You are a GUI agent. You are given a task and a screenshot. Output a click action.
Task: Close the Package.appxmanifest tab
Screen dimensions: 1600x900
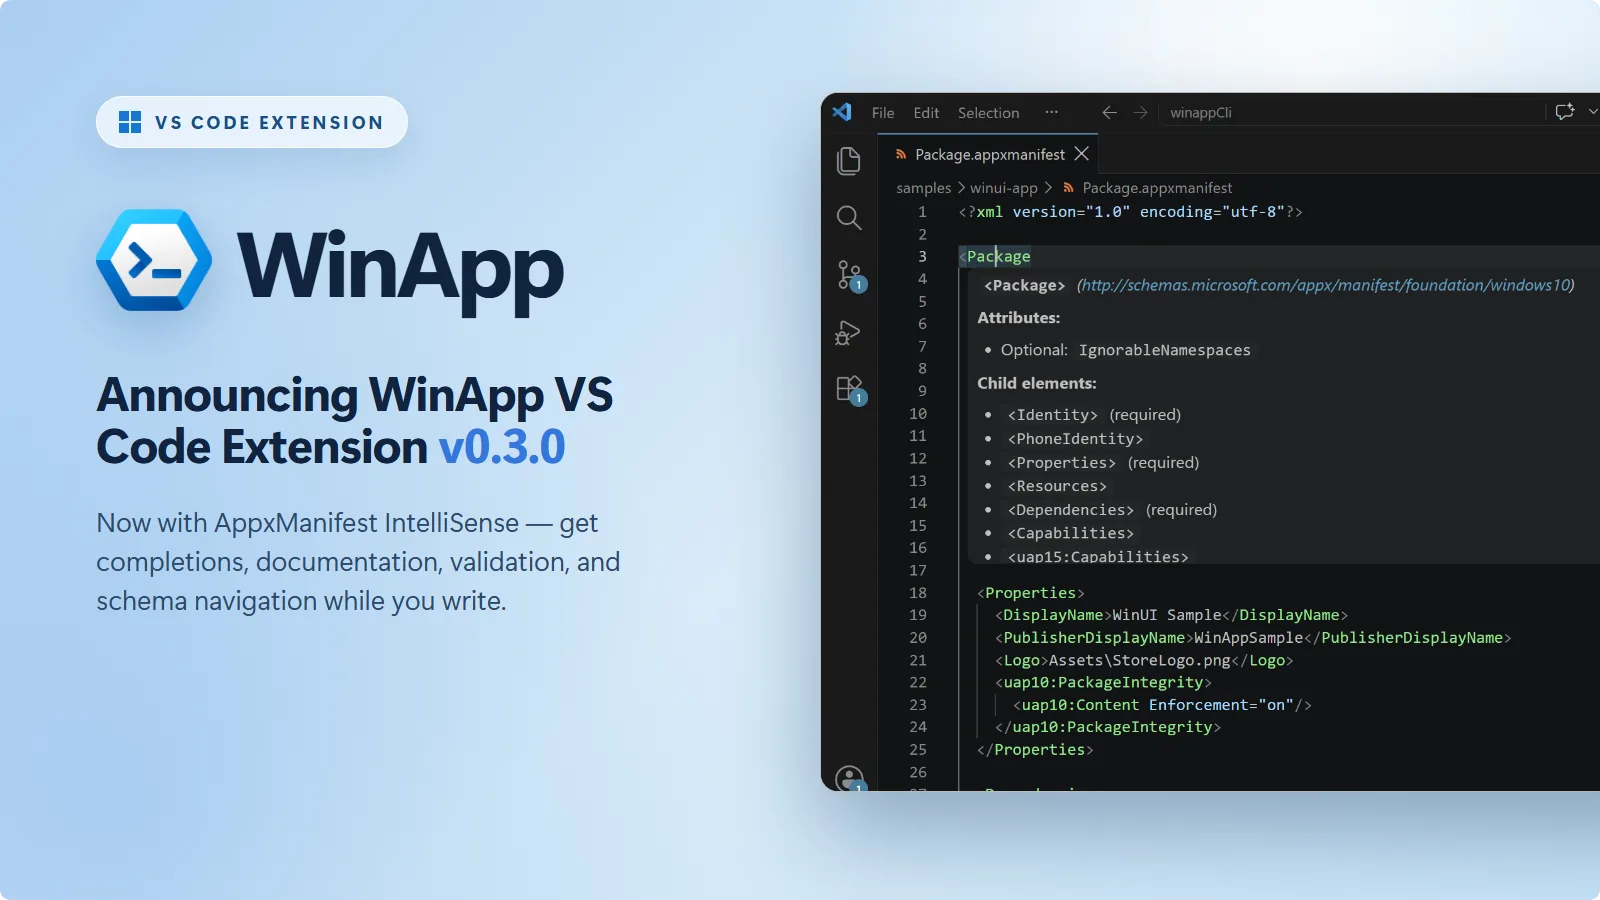tap(1081, 154)
